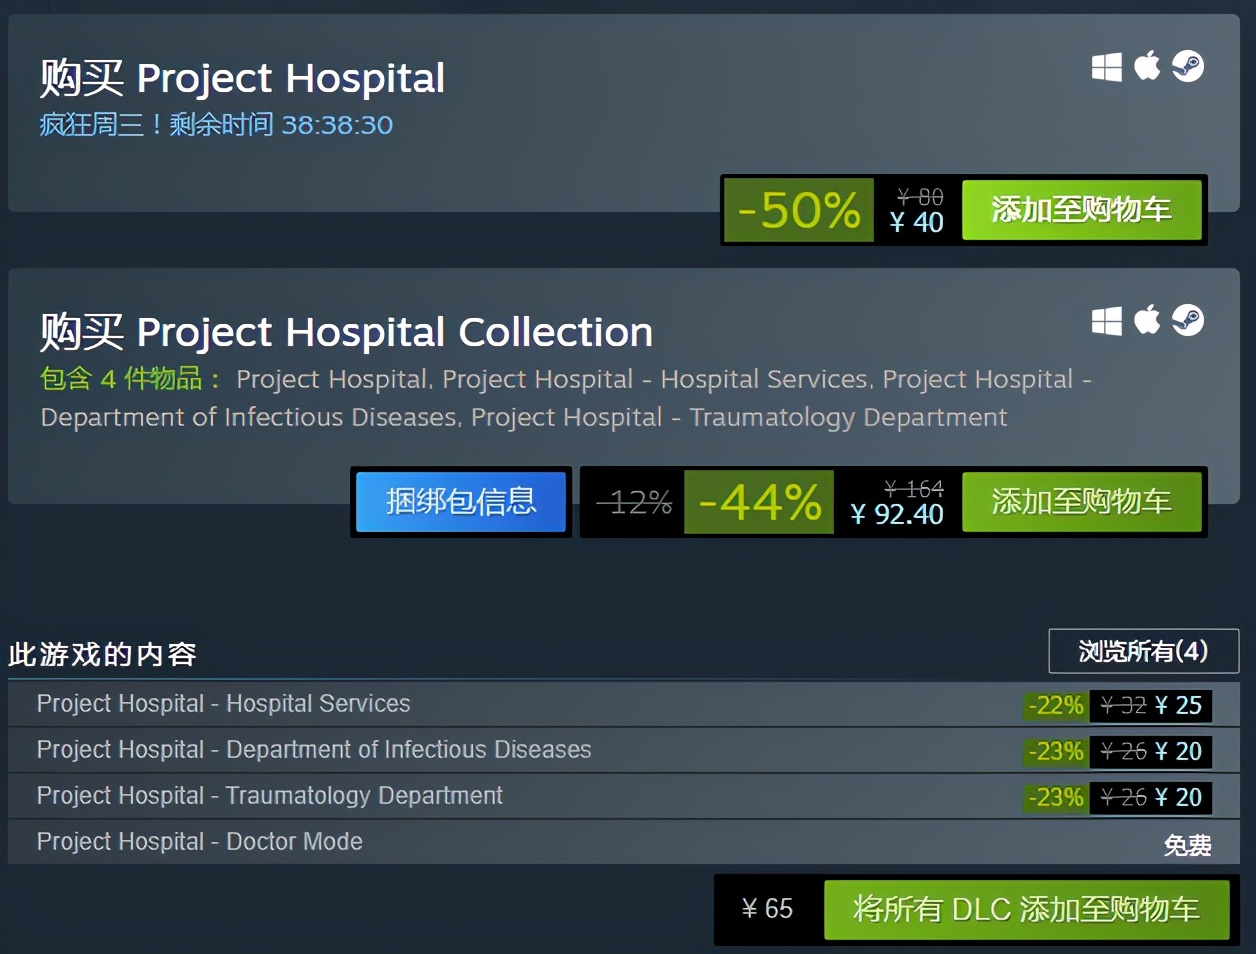Image resolution: width=1256 pixels, height=954 pixels.
Task: Click the Apple icon on Project Hospital Collection
Action: point(1146,320)
